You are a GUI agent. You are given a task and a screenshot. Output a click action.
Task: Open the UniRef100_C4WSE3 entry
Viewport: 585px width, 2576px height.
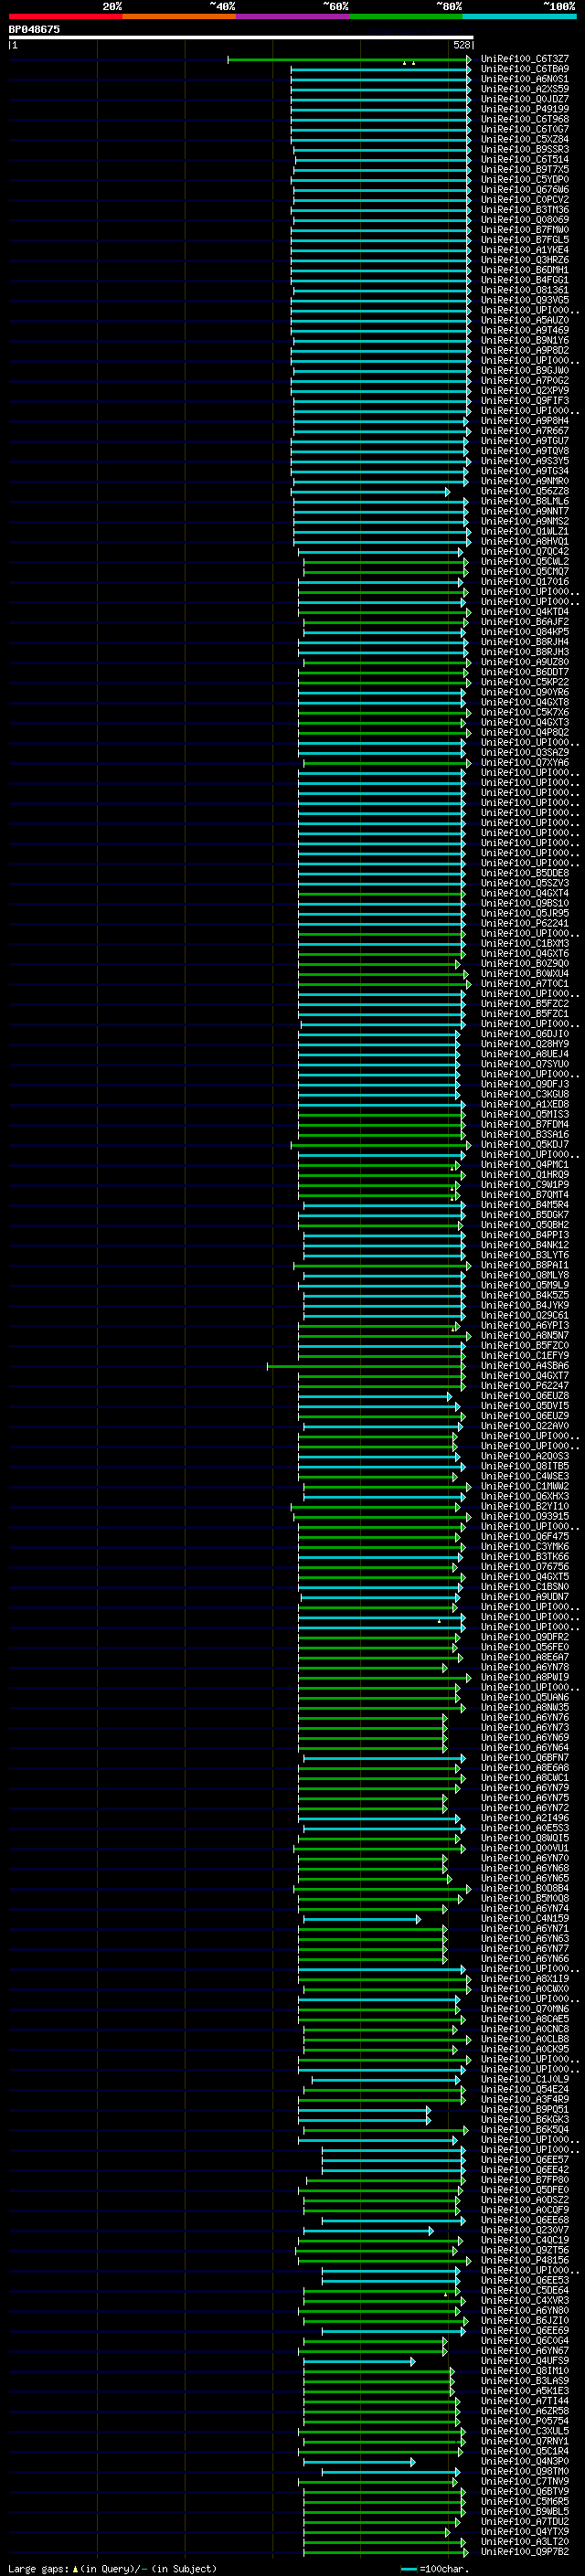coord(524,1477)
